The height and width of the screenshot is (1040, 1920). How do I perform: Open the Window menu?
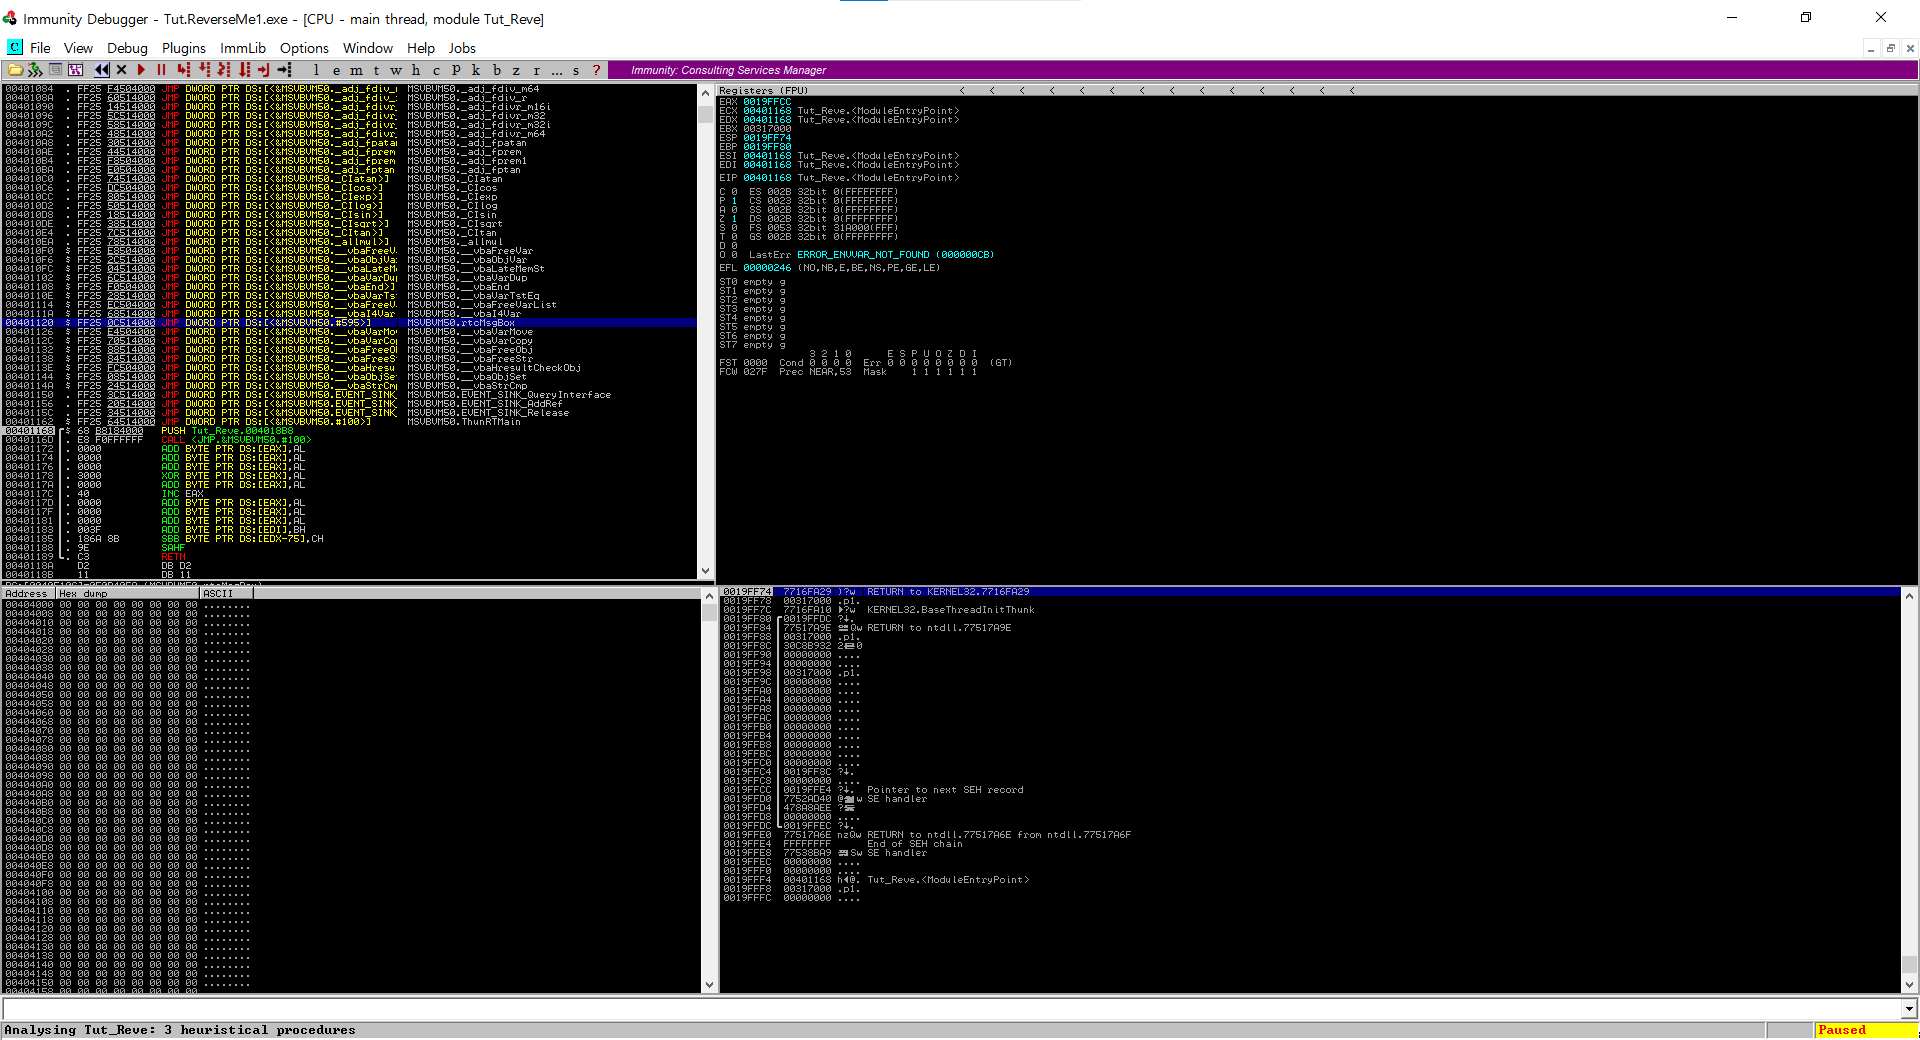pos(368,48)
